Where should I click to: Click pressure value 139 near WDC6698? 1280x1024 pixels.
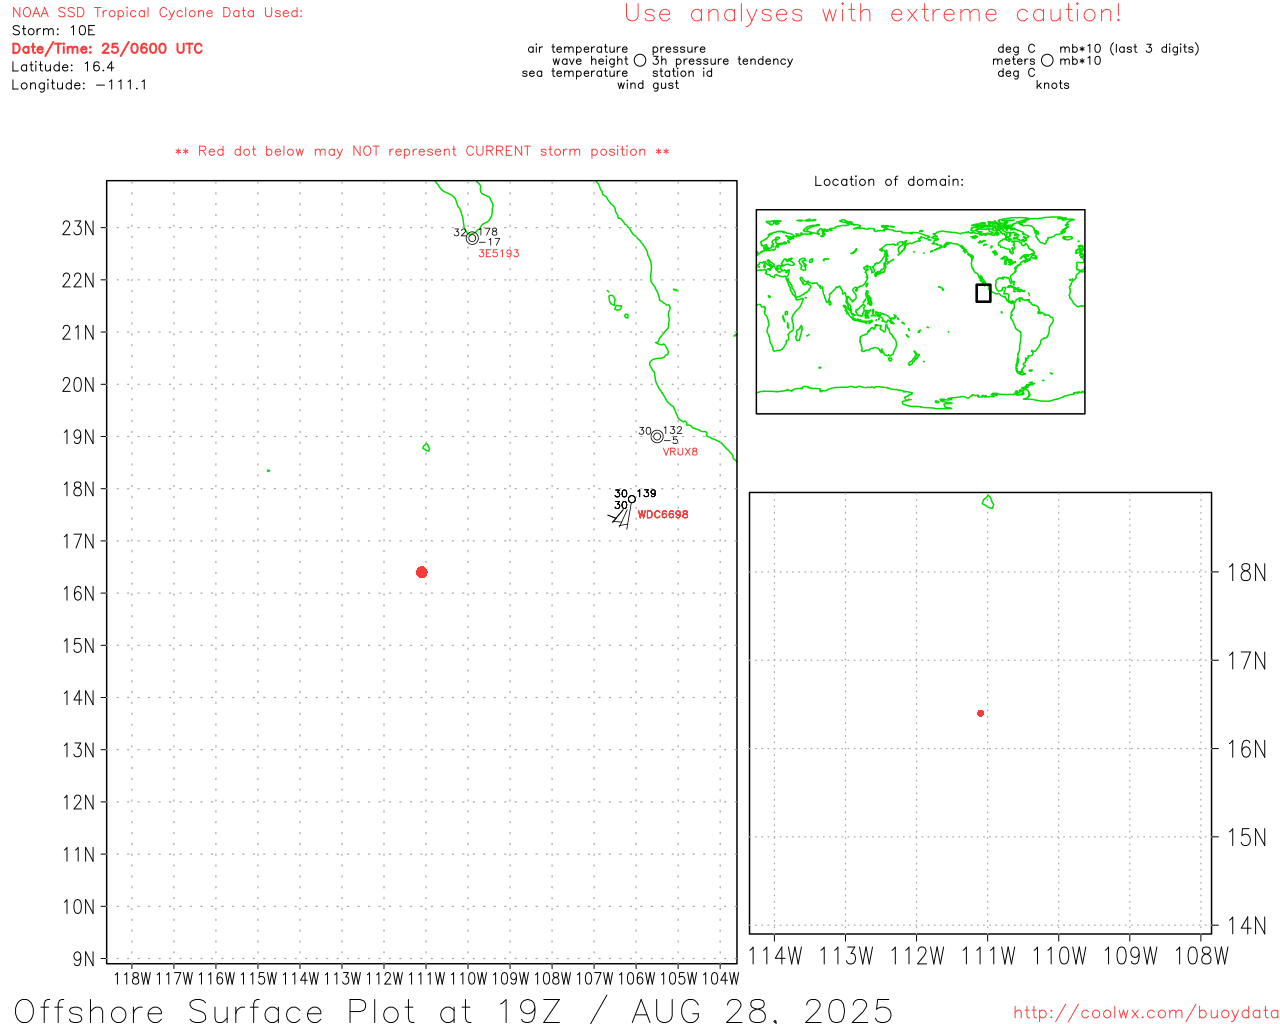tap(647, 493)
